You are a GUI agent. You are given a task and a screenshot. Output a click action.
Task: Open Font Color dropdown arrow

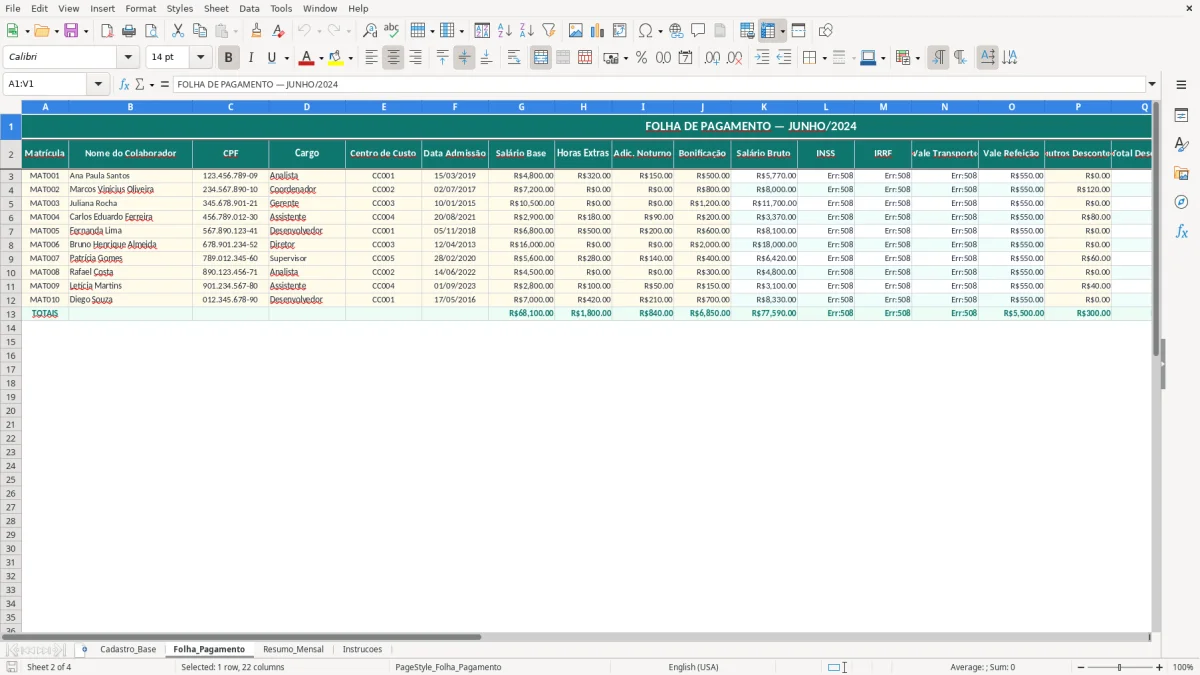(321, 58)
